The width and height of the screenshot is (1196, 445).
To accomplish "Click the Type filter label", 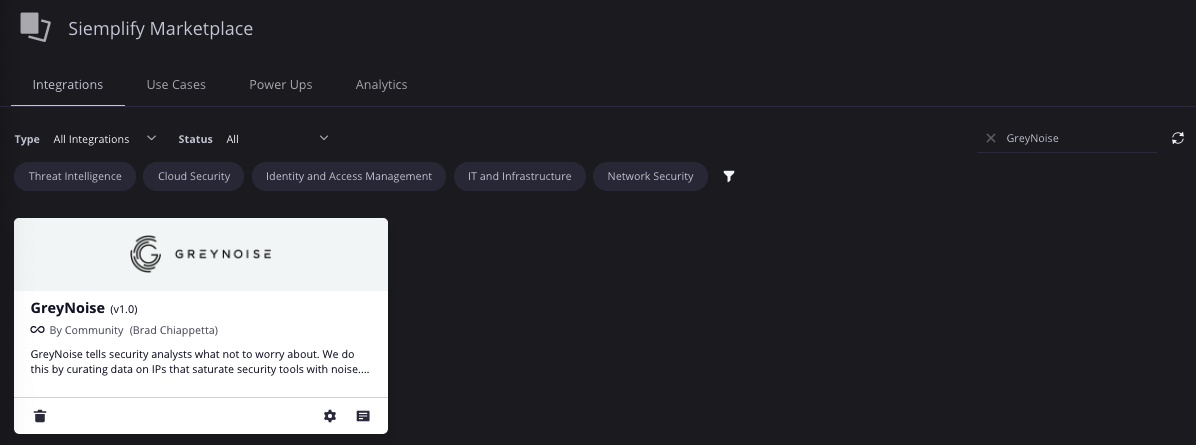I will 27,139.
